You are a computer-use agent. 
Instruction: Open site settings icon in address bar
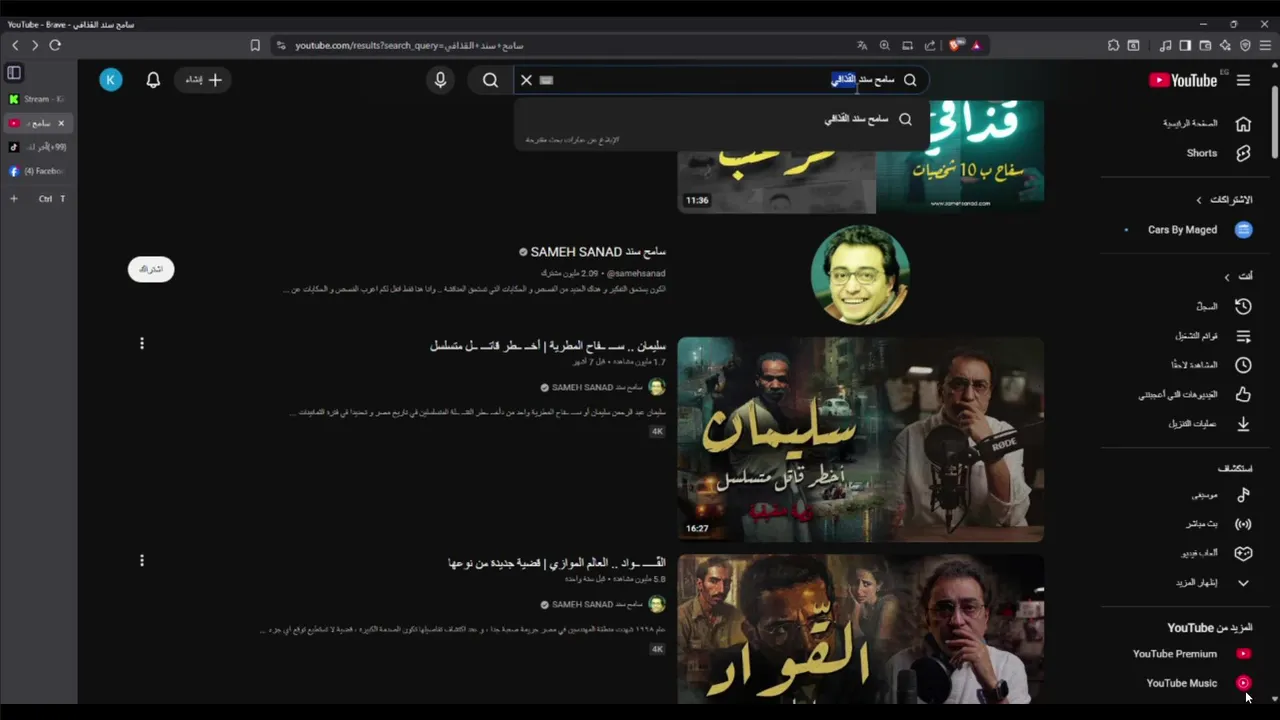click(x=280, y=45)
